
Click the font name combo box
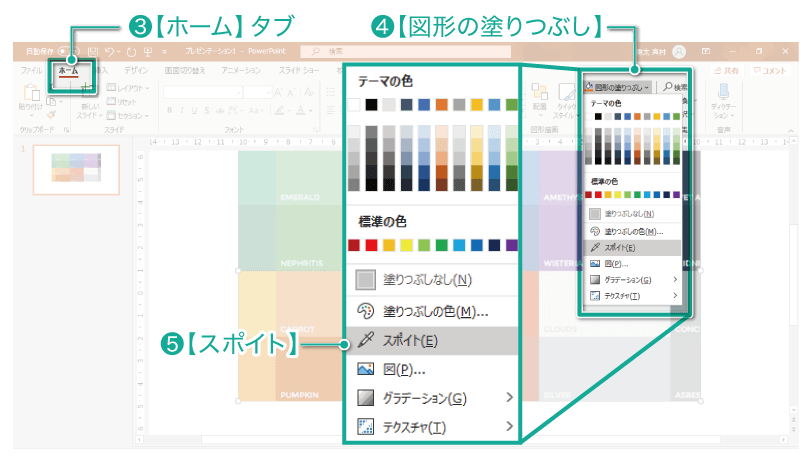click(203, 93)
